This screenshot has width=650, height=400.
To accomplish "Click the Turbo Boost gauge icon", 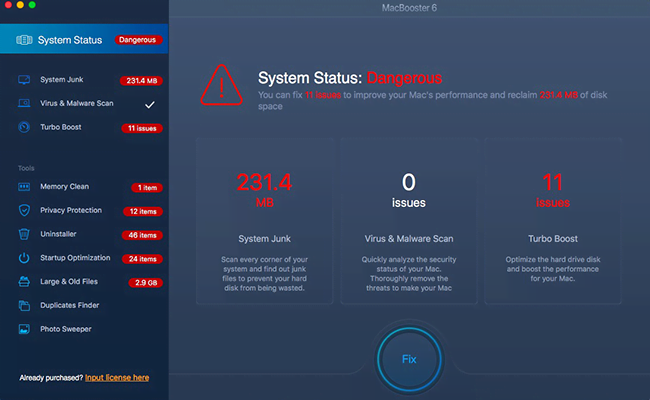I will pos(24,127).
